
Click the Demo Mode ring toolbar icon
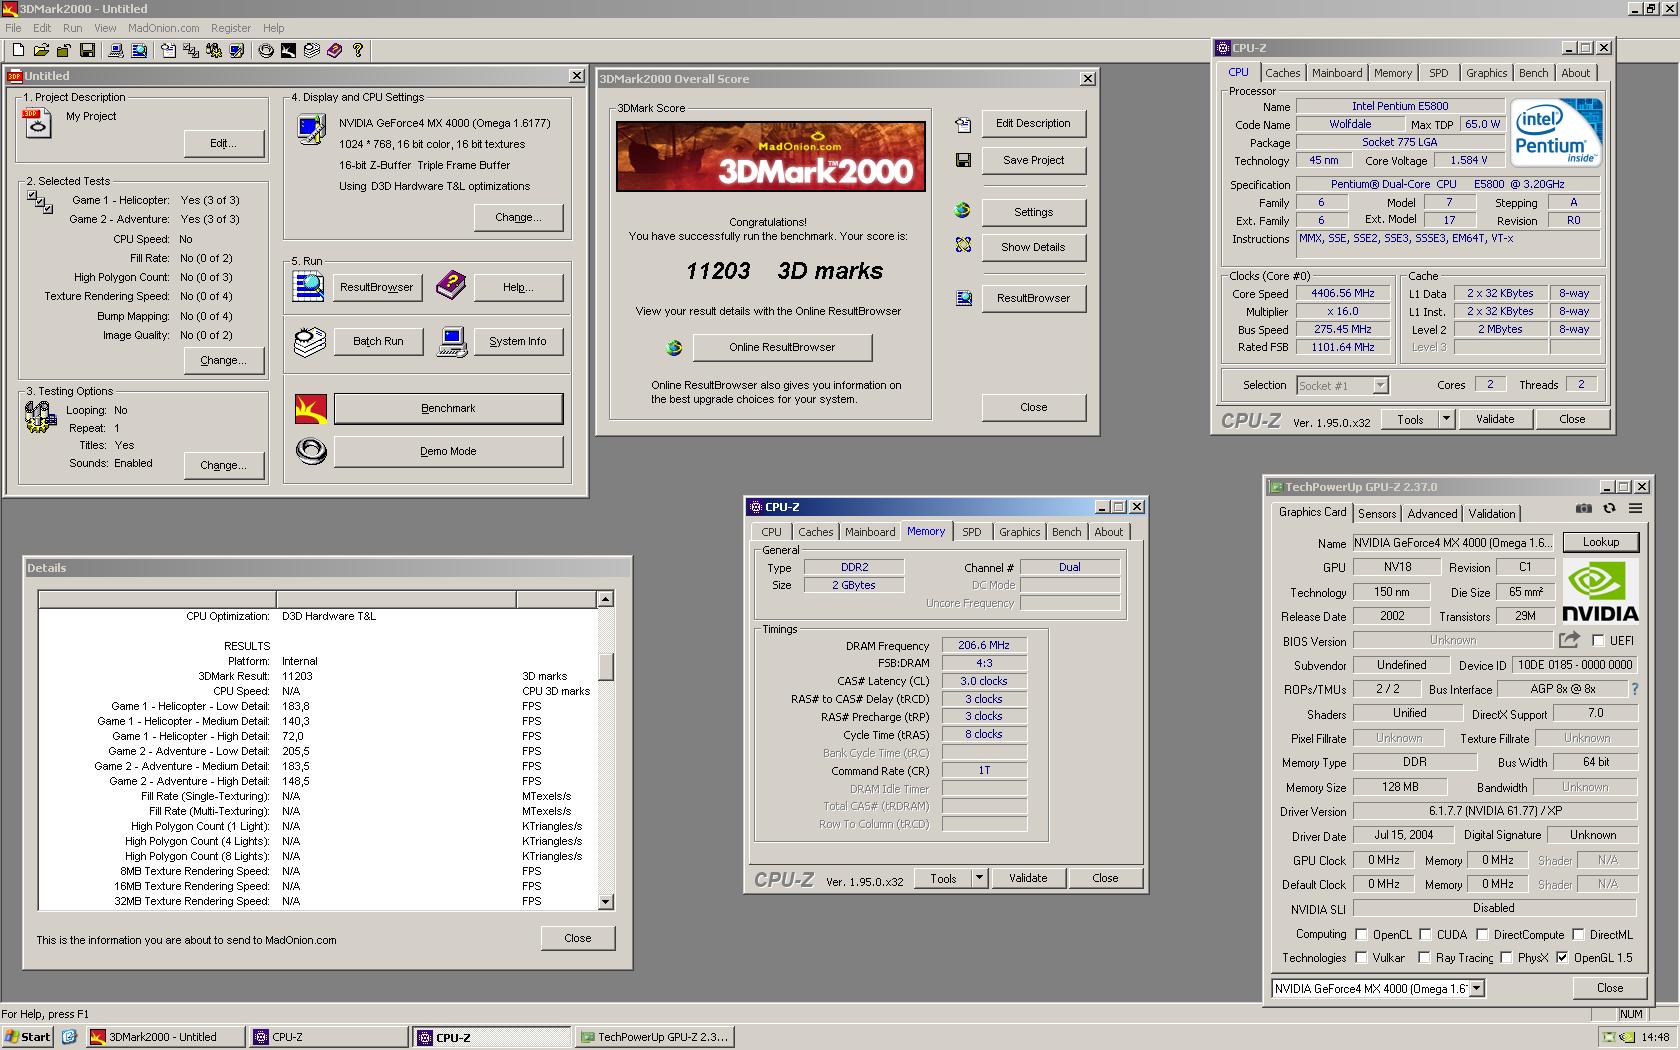266,50
